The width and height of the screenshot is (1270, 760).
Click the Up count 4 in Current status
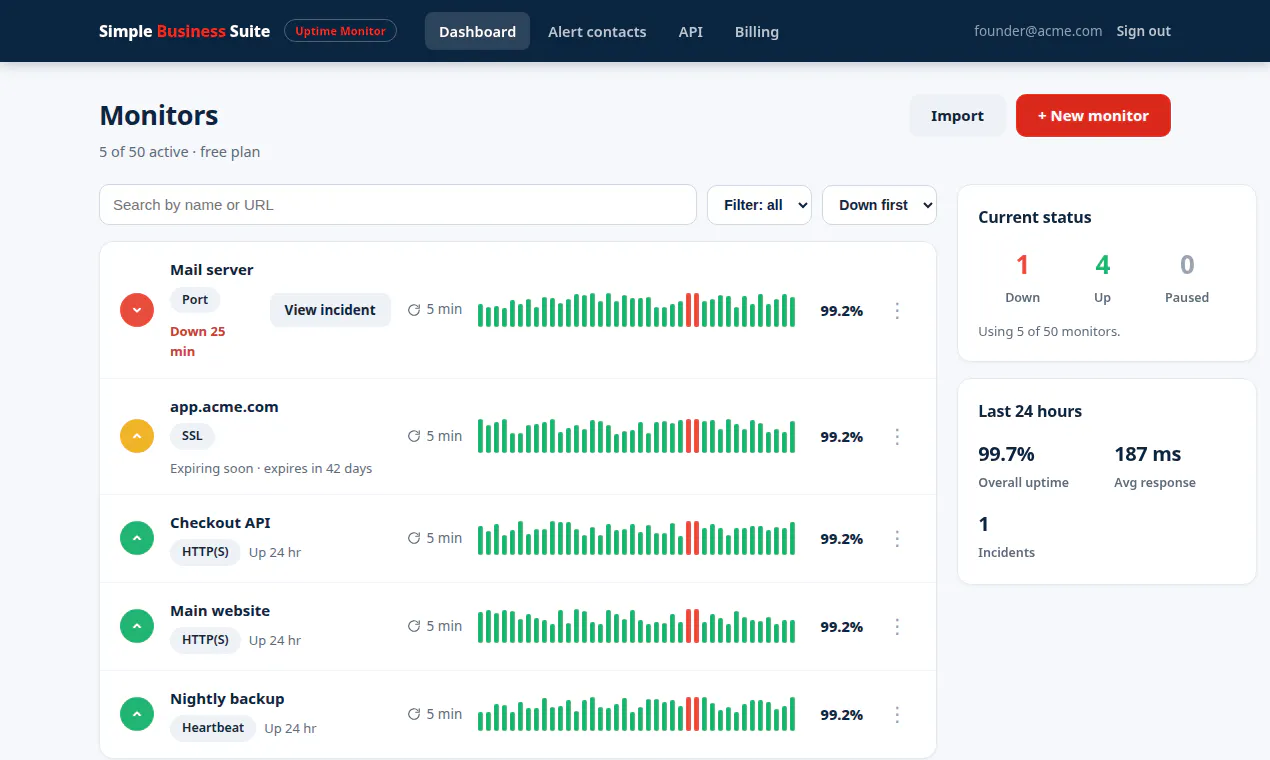click(x=1103, y=265)
